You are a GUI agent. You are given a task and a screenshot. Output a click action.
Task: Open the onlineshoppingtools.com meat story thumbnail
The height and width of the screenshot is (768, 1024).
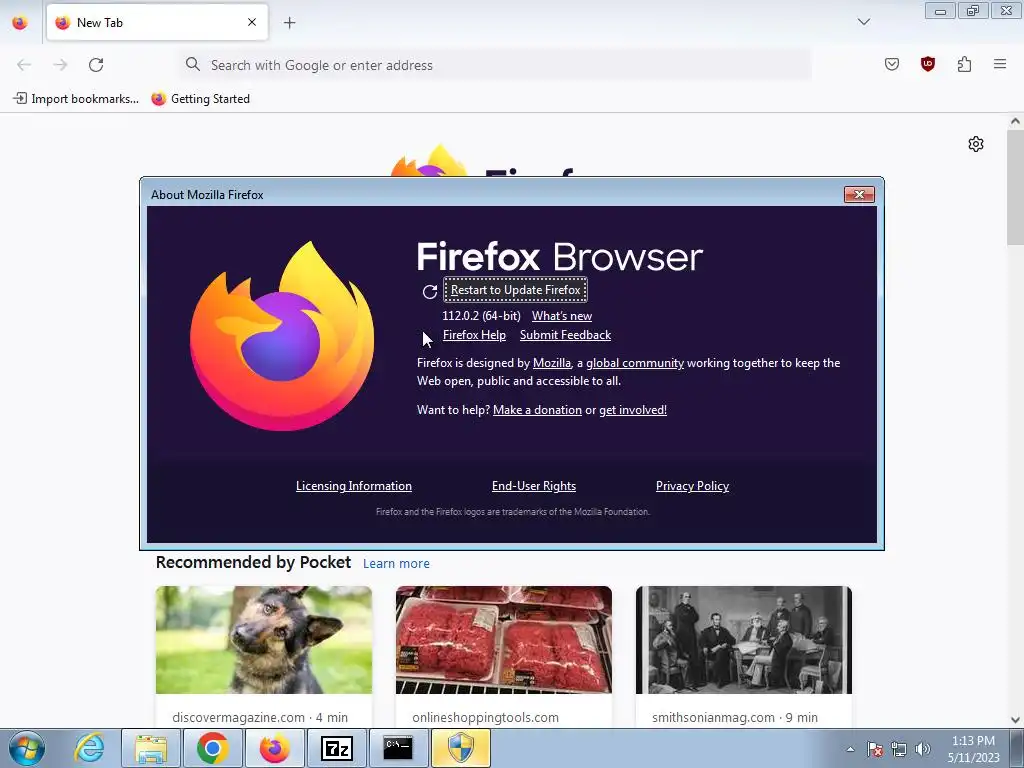(504, 640)
